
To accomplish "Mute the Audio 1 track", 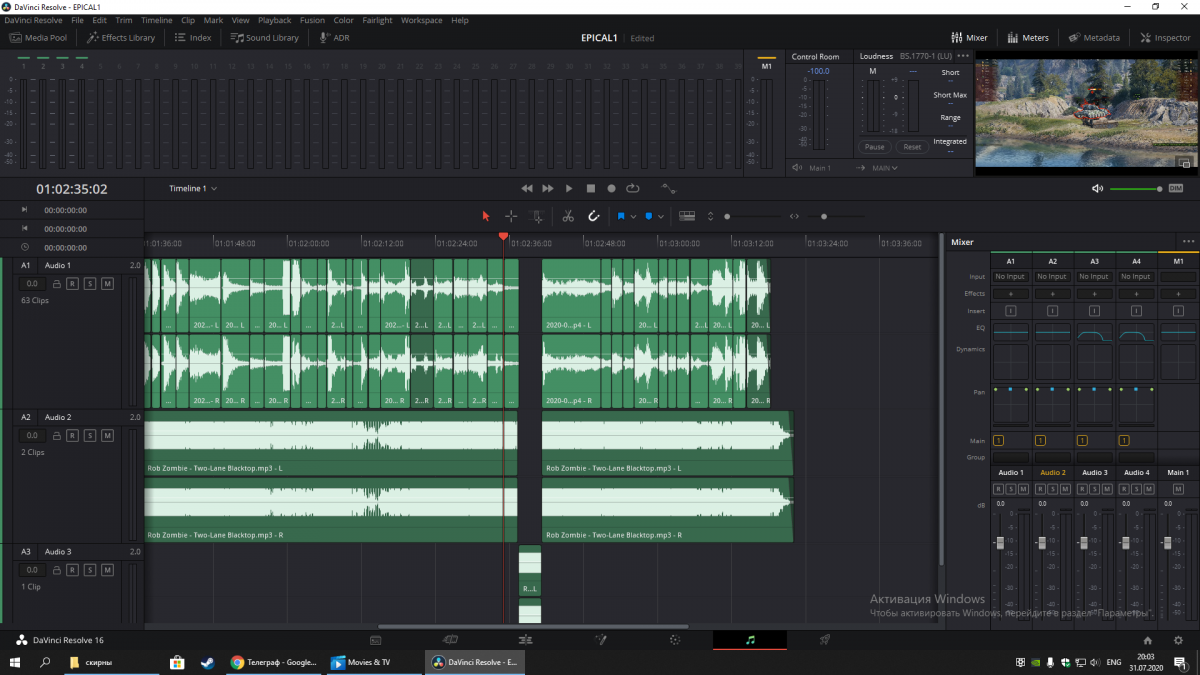I will click(x=107, y=284).
